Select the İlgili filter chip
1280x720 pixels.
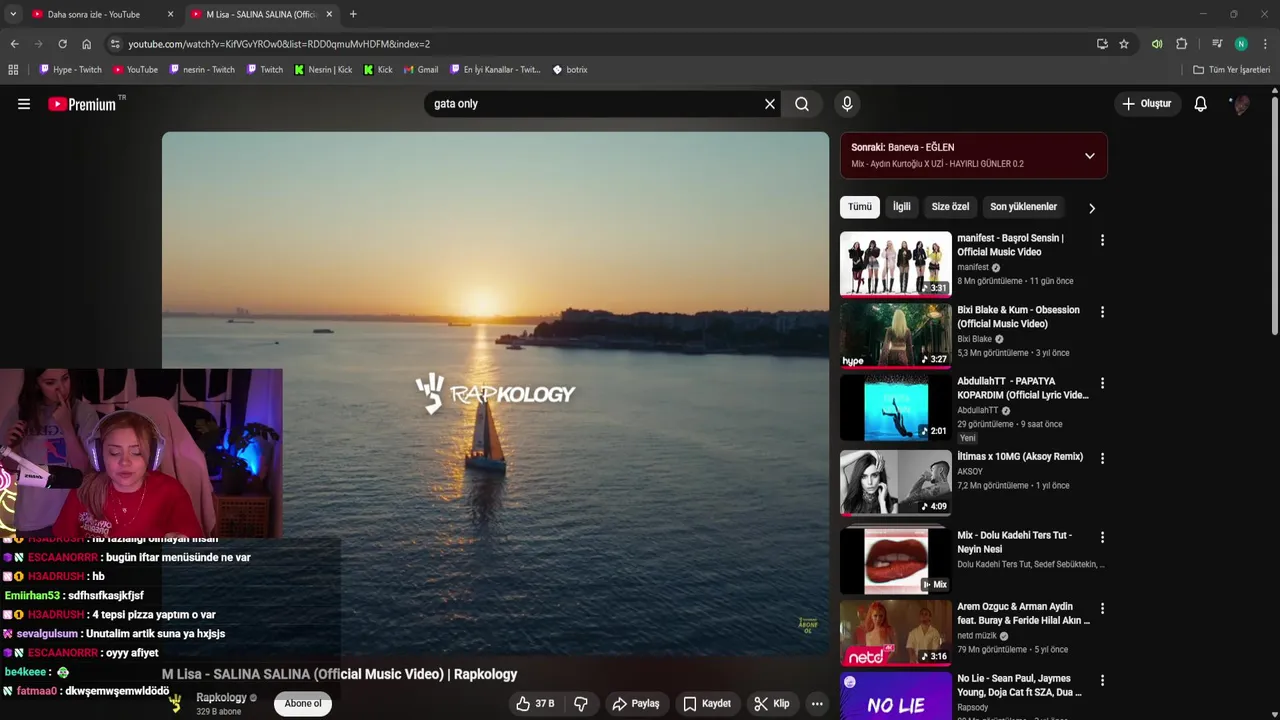coord(902,207)
